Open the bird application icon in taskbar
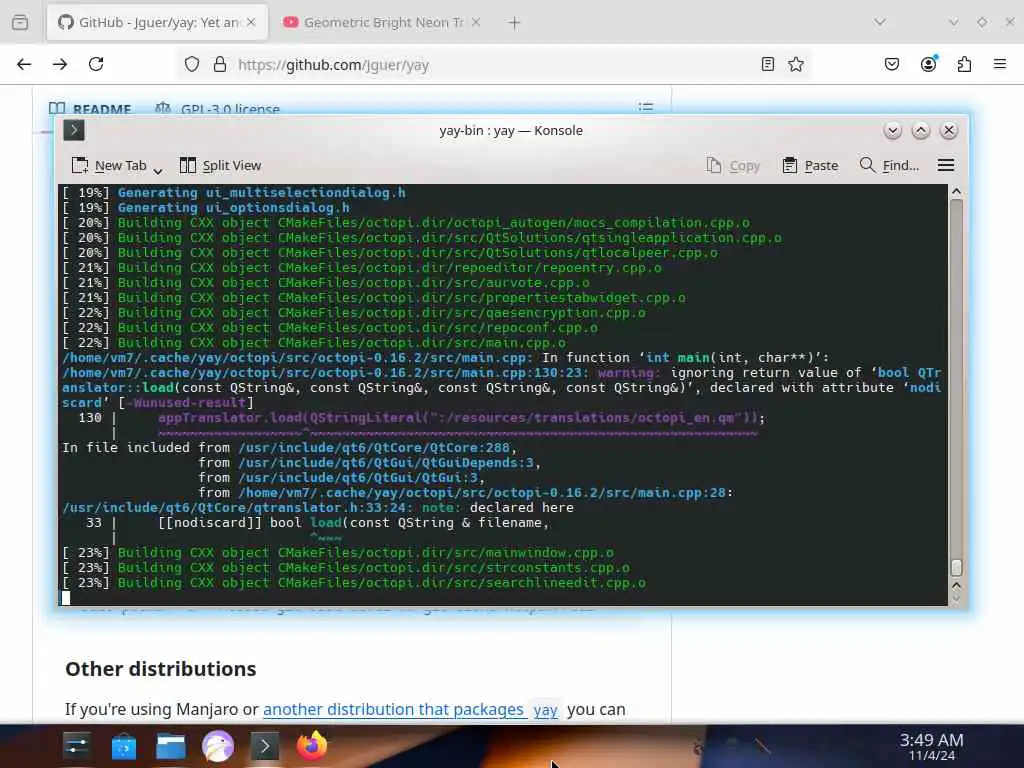 pos(218,746)
